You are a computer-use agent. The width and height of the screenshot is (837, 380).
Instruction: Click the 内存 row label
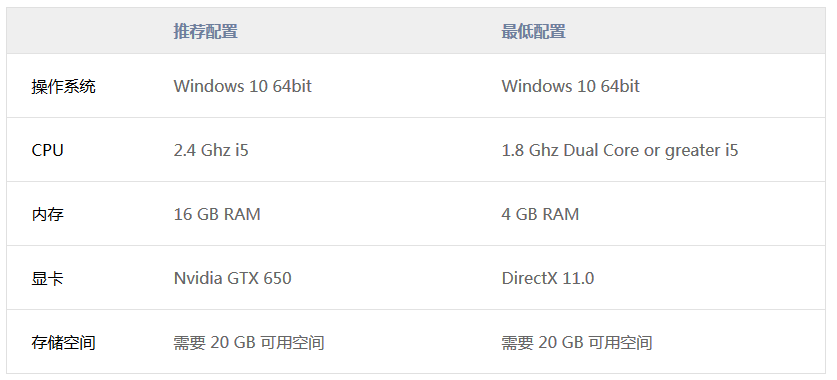[48, 215]
